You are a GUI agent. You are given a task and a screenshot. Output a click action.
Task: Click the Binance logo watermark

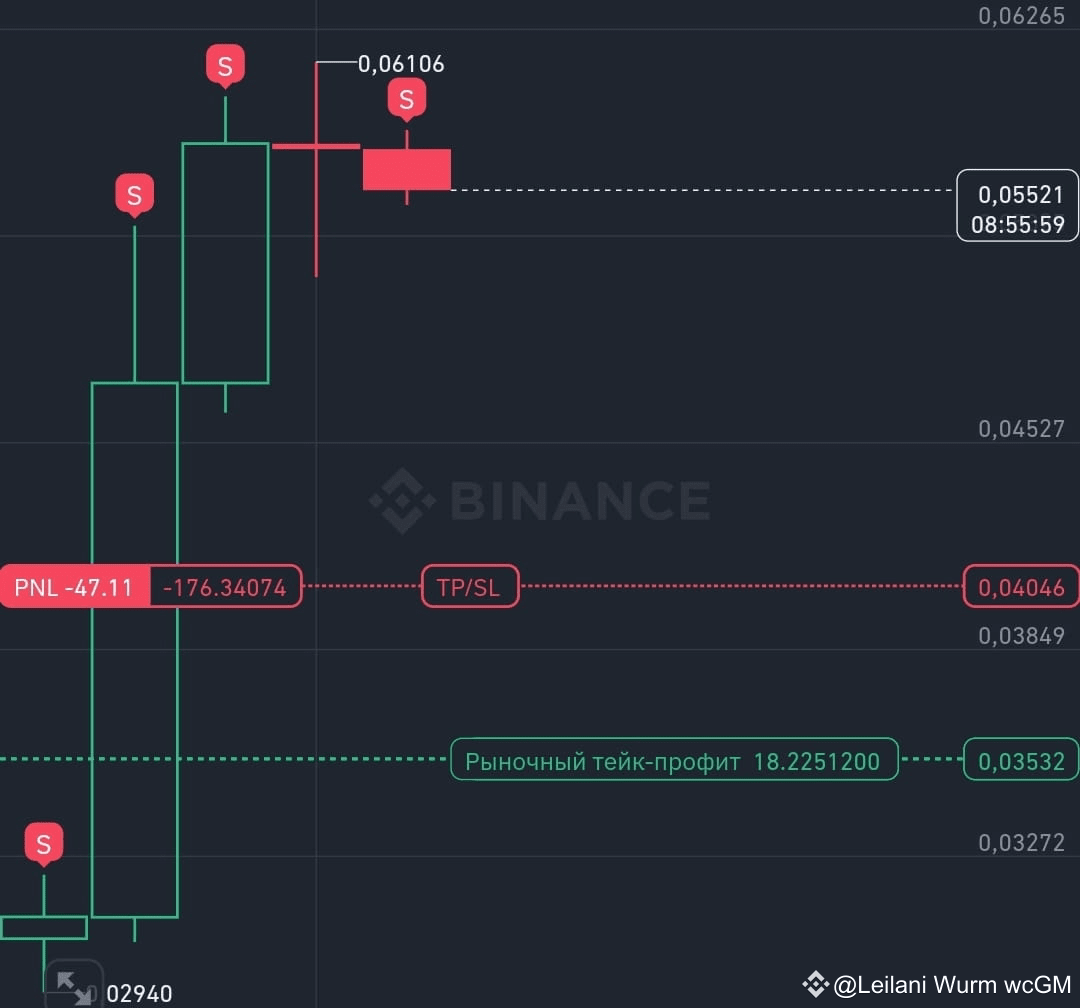[x=540, y=501]
